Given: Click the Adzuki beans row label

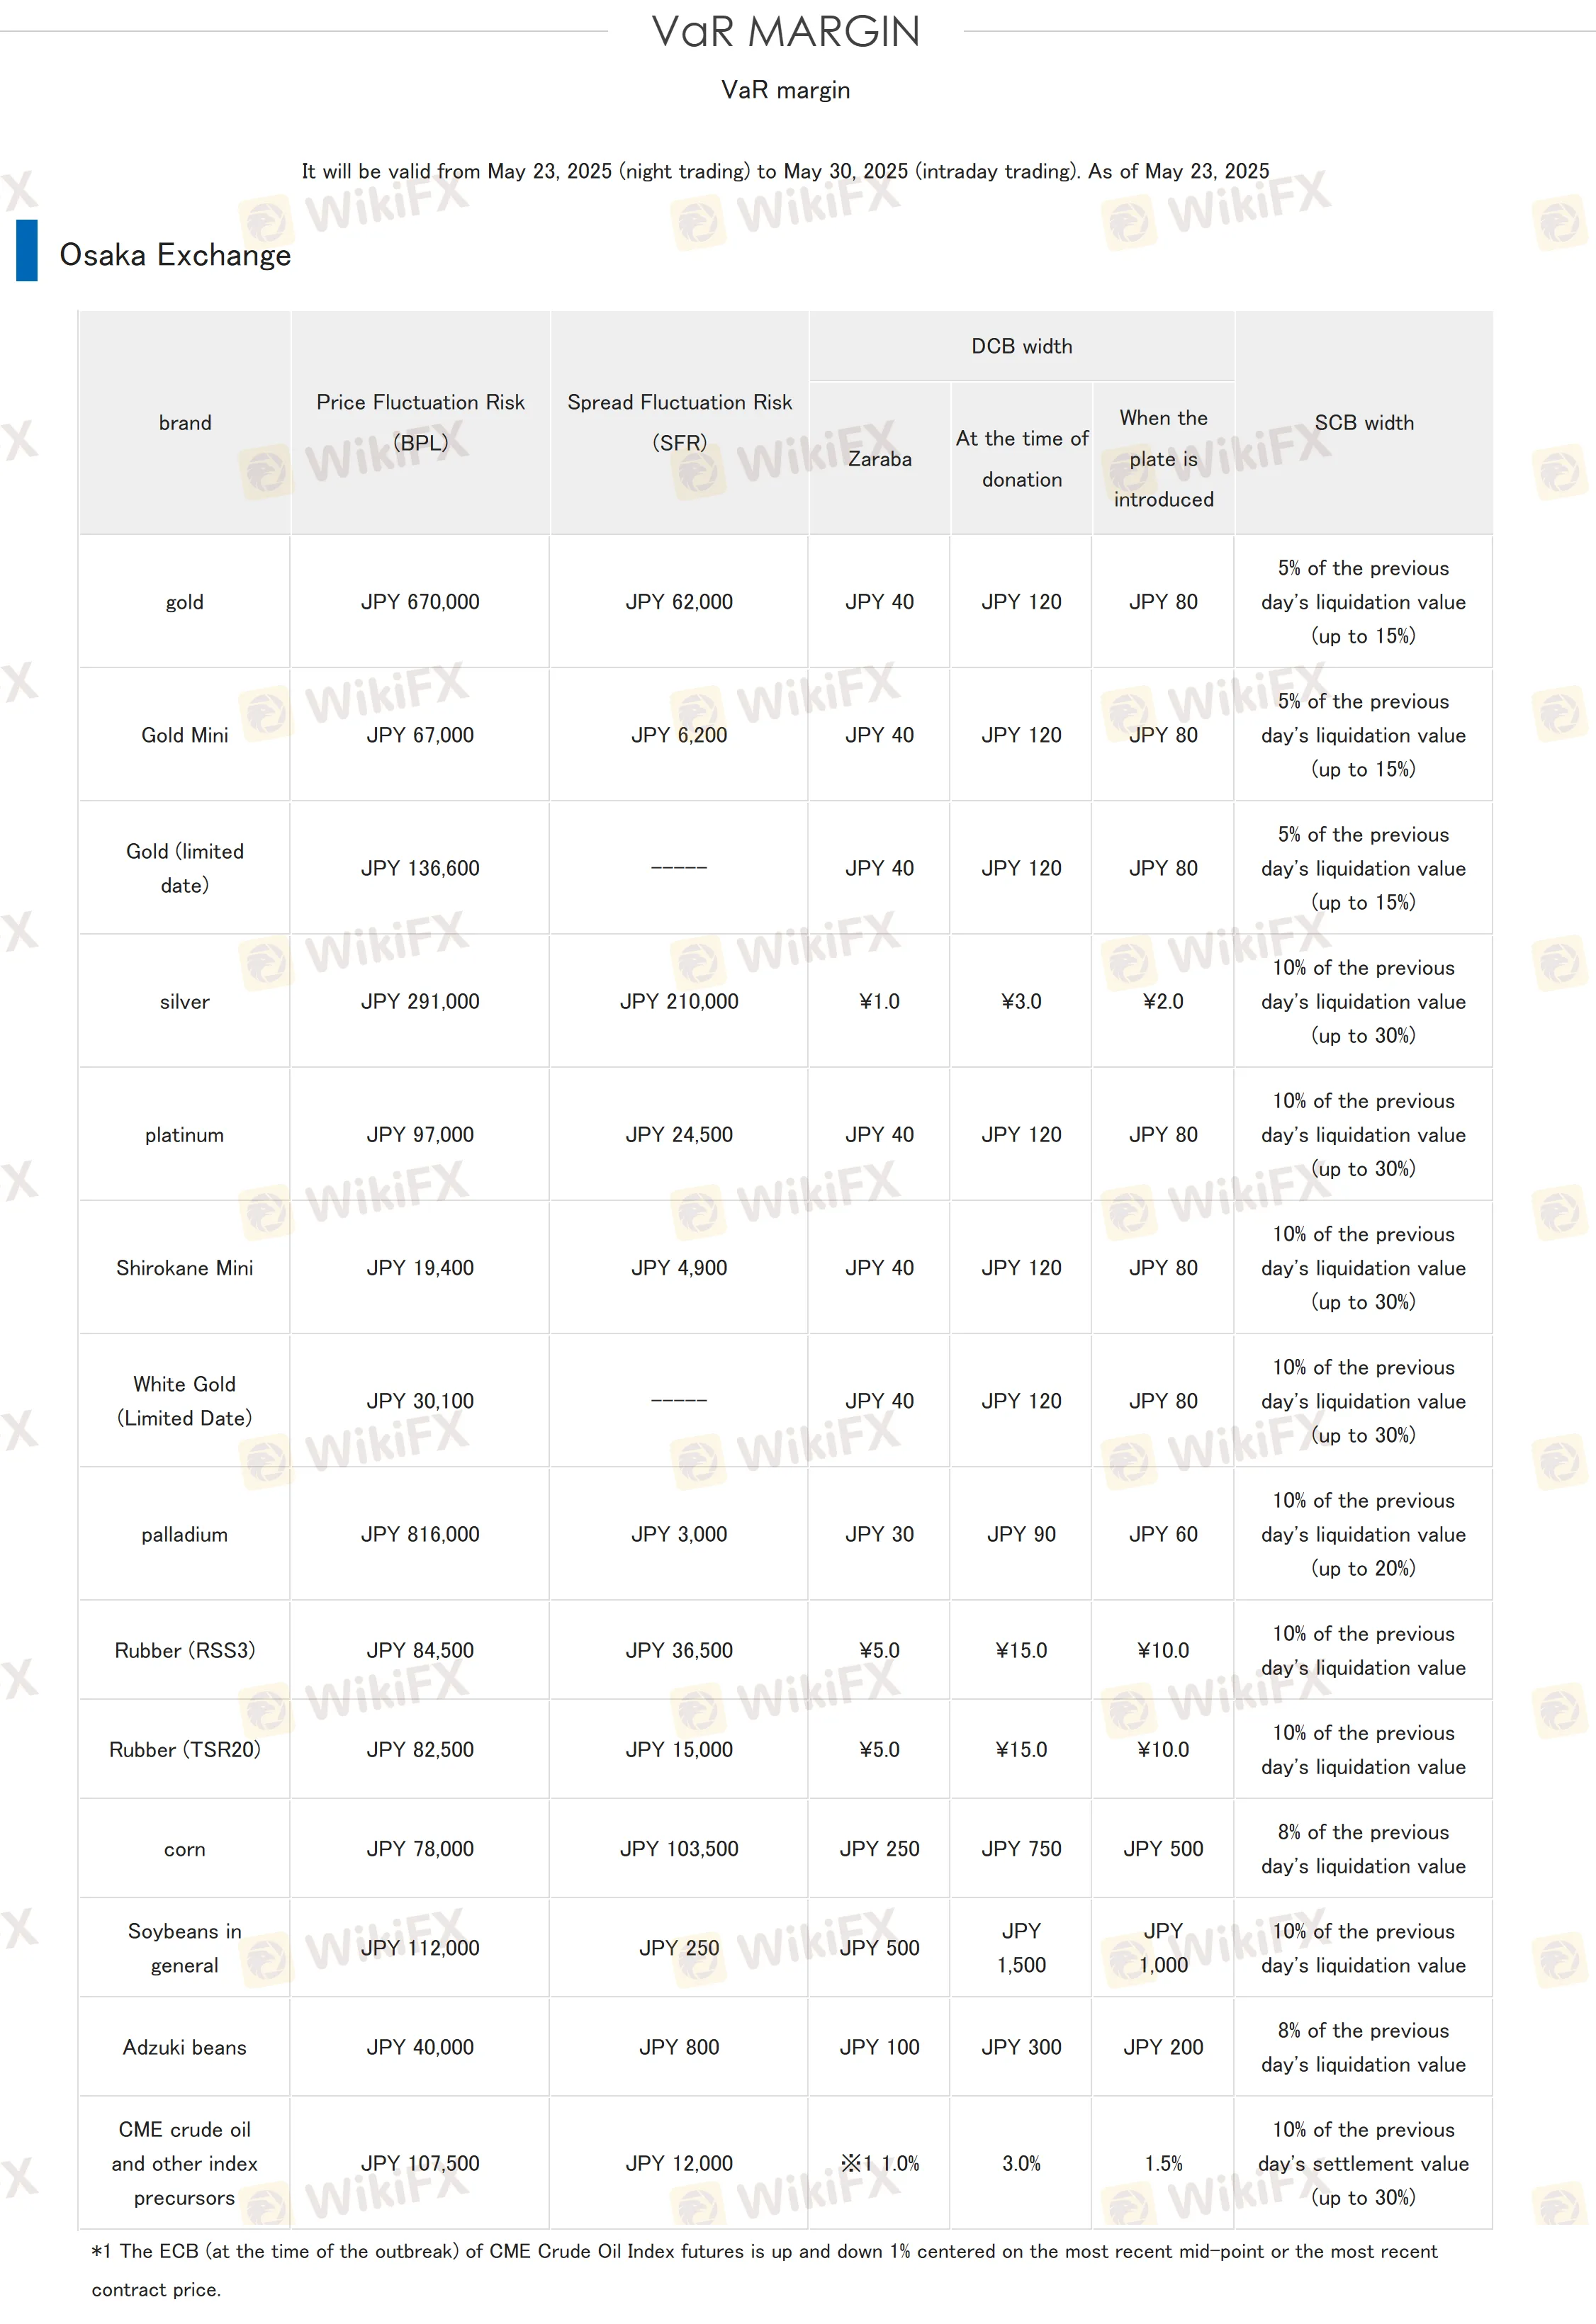Looking at the screenshot, I should click(185, 2047).
